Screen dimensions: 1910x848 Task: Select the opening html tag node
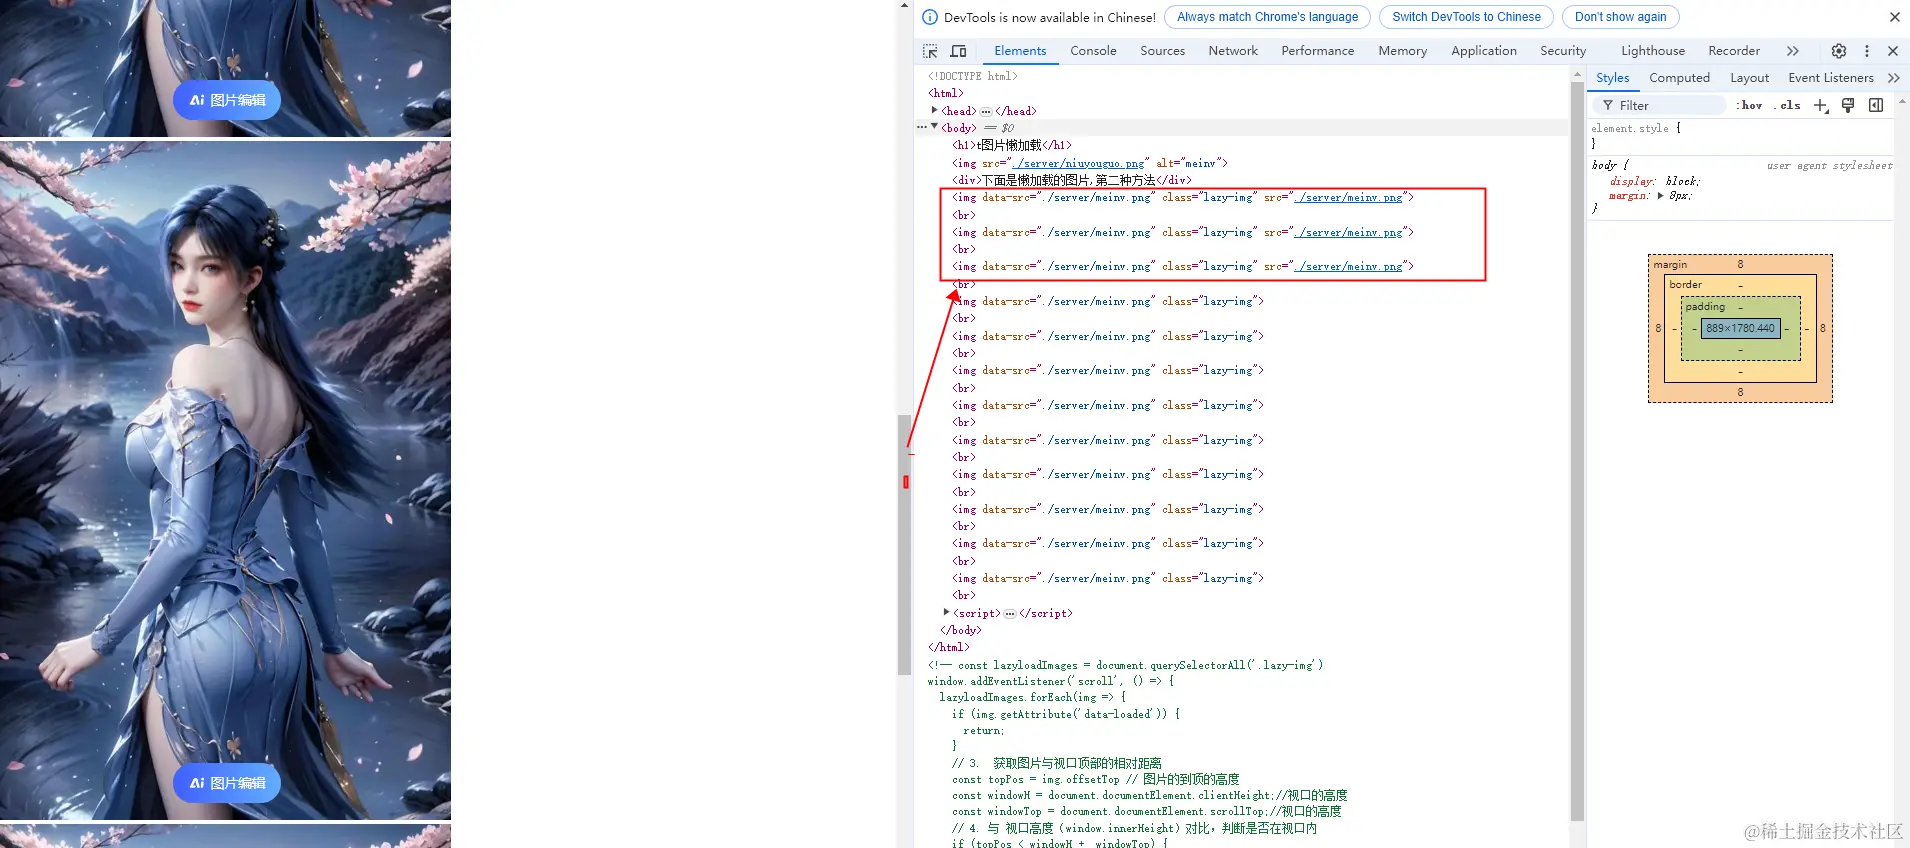coord(946,94)
